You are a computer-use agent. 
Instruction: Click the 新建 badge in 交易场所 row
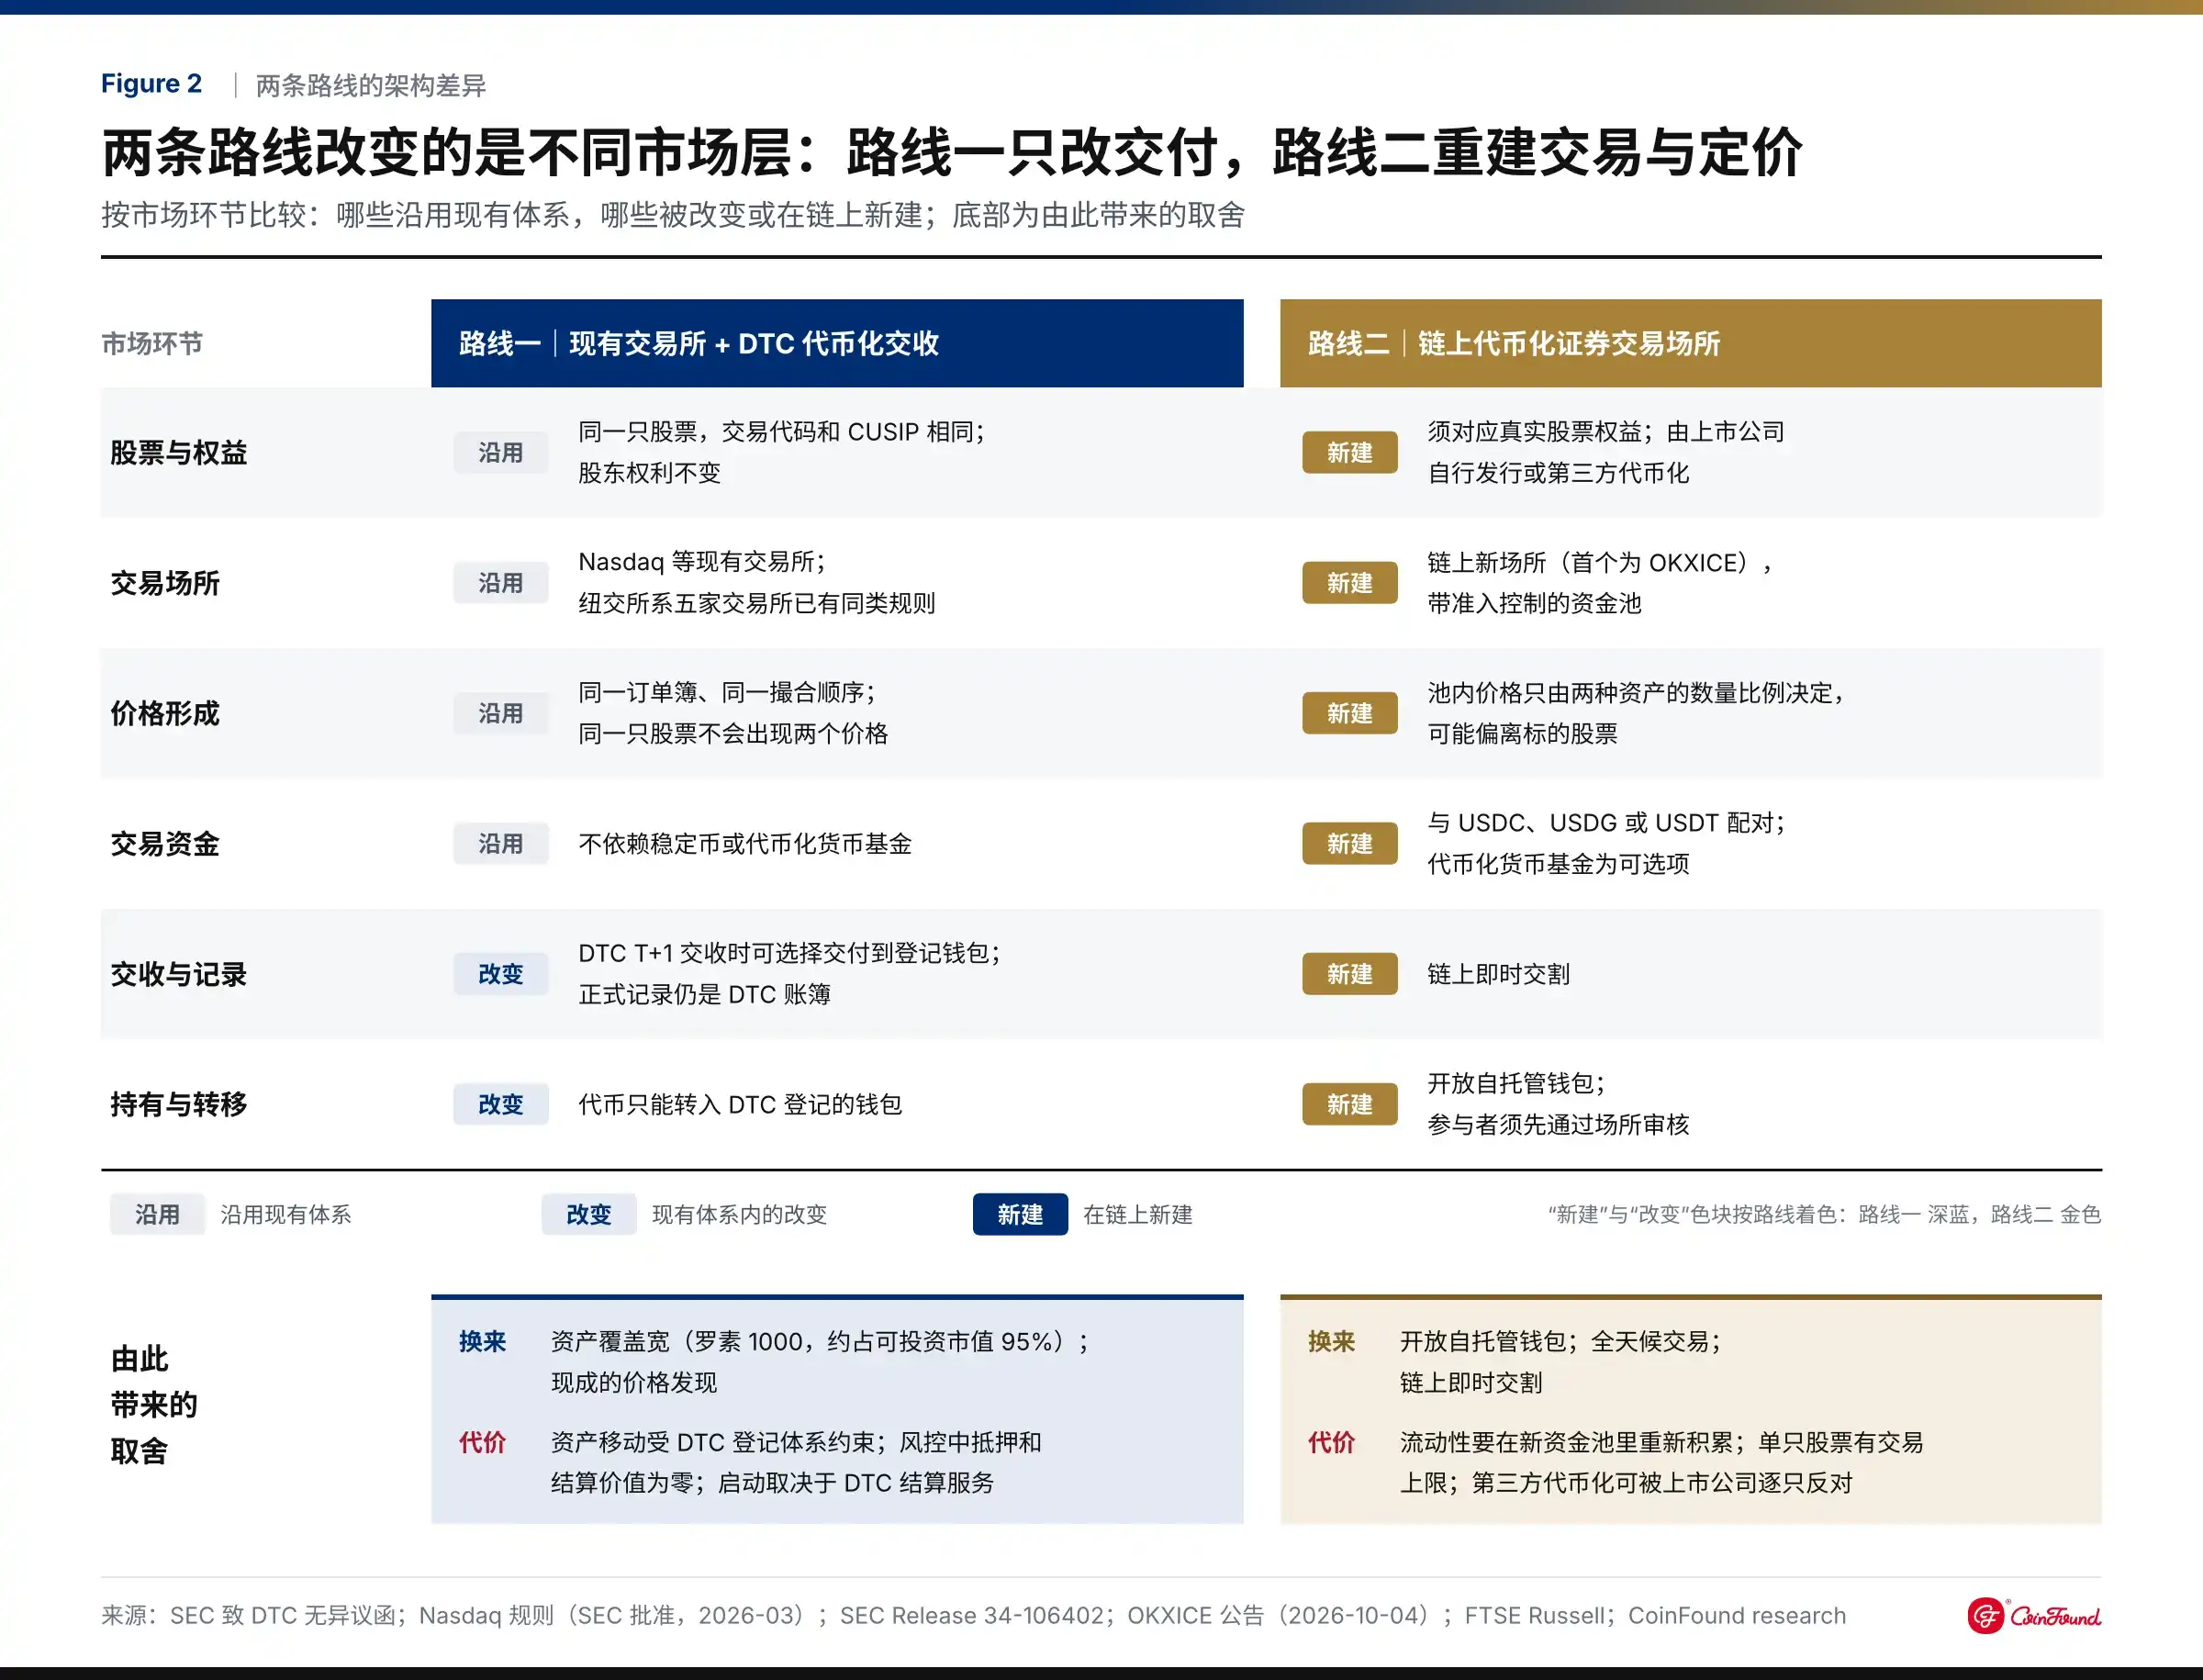tap(1349, 583)
